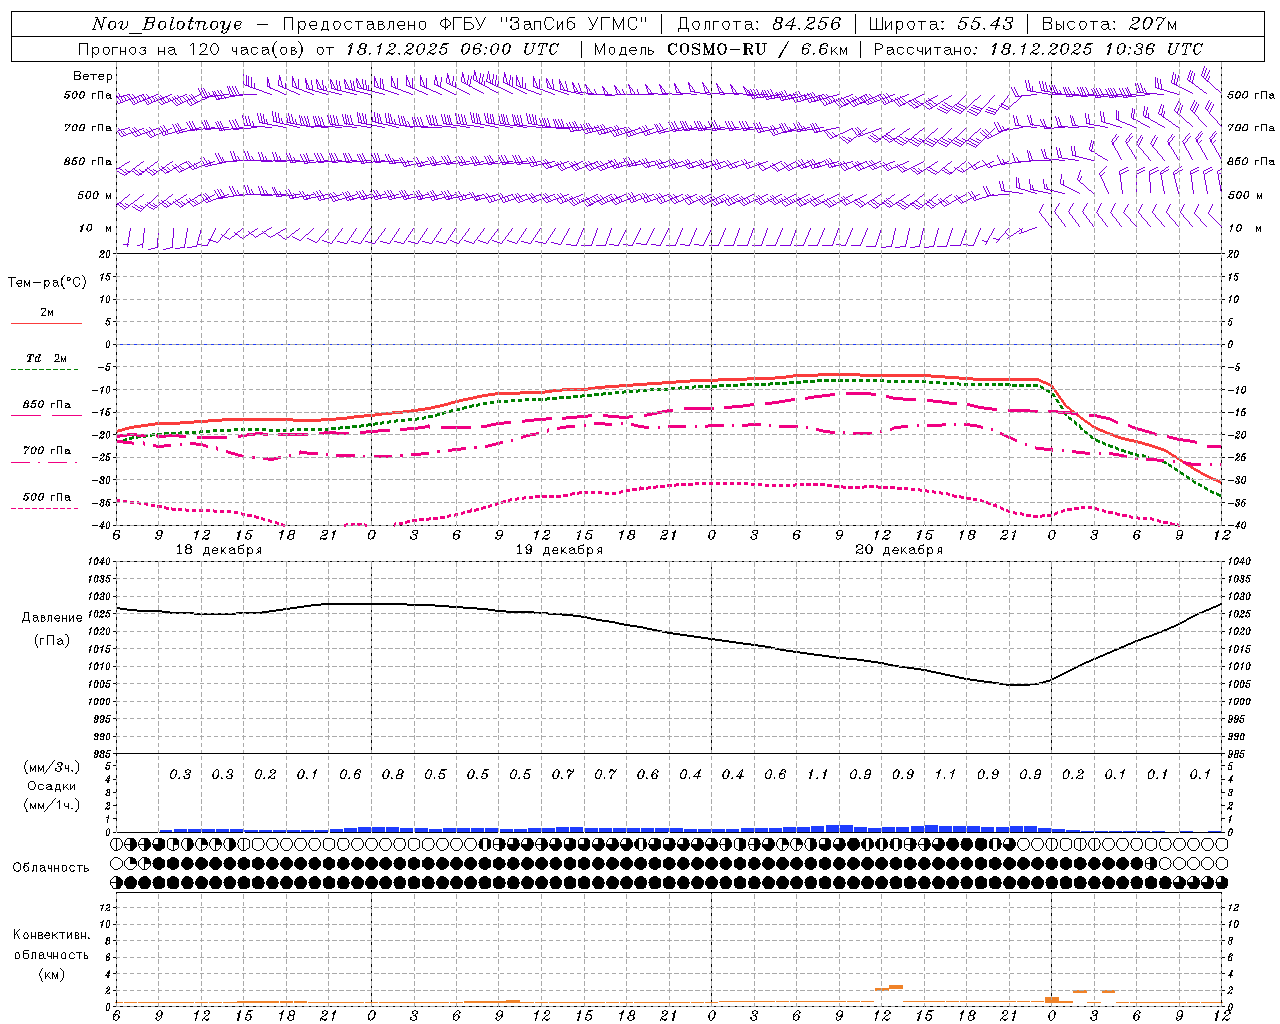Click "Рассчитано: 18.12.2025 10:36 UTC" text
1280x1024 pixels.
coord(1038,49)
